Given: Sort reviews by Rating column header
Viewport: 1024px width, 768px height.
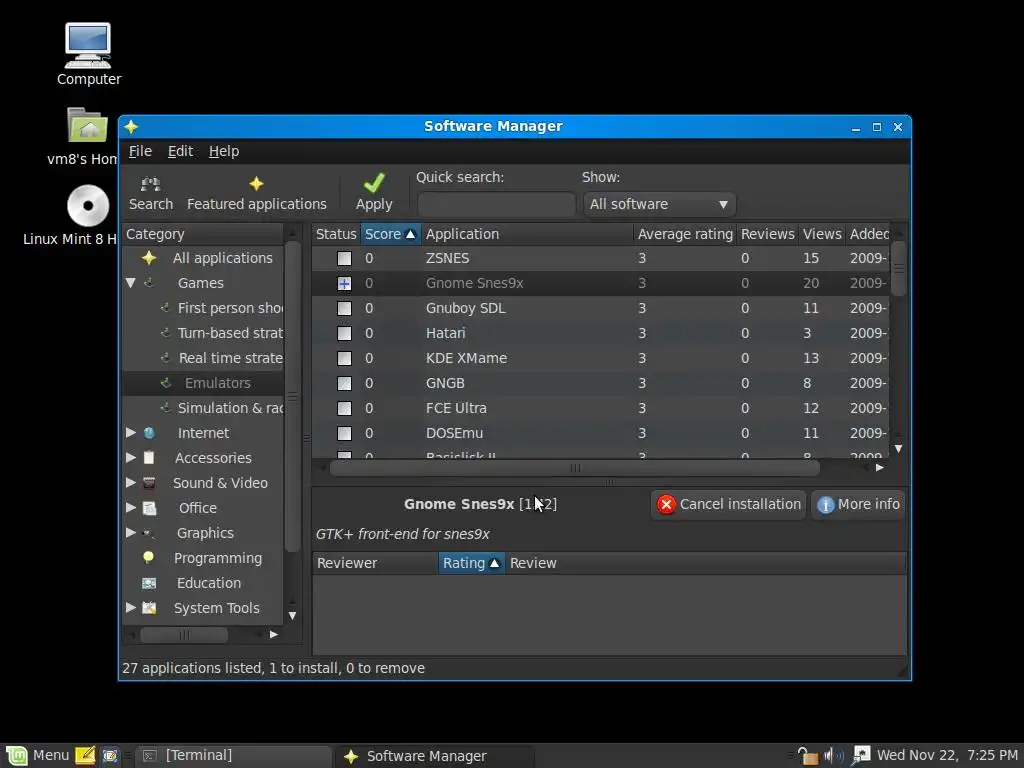Looking at the screenshot, I should coord(471,563).
